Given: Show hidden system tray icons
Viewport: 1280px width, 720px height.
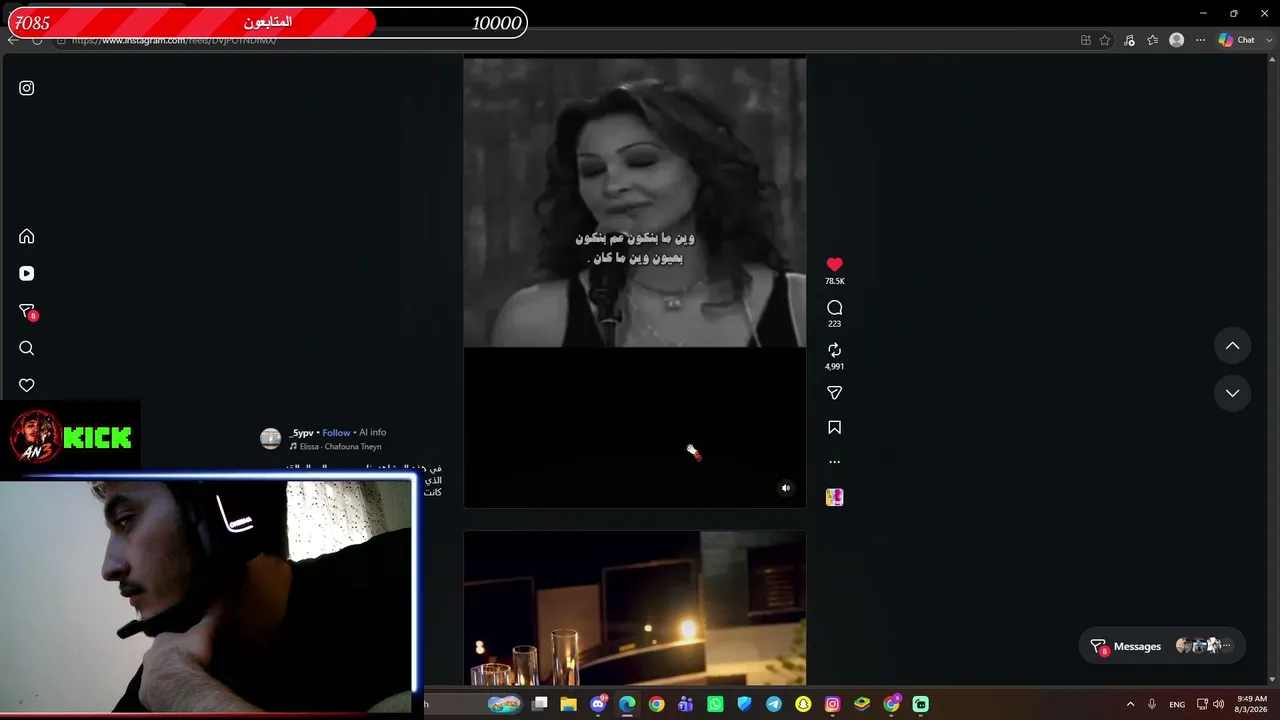Looking at the screenshot, I should [x=1130, y=704].
